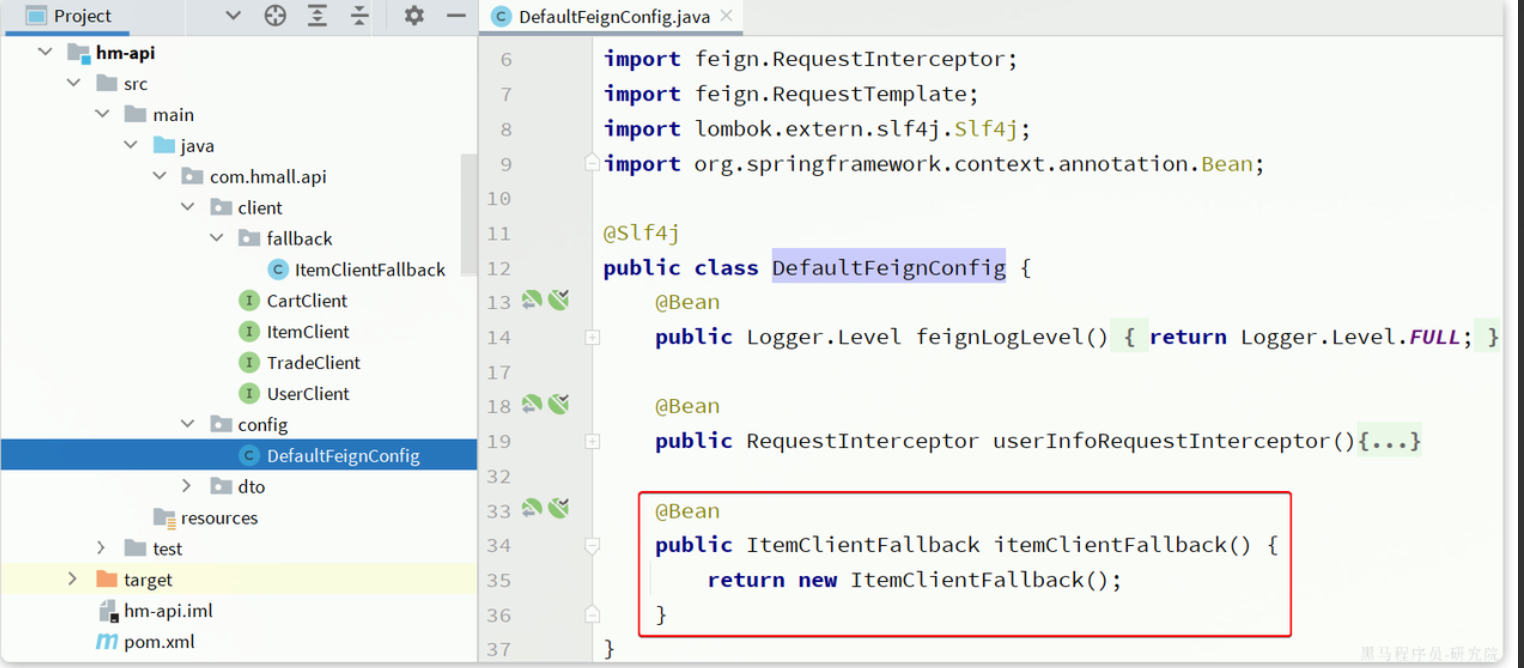Unfold the userInfoRequestInterceptor method on line 19
Screen dimensions: 1524x668
click(592, 442)
